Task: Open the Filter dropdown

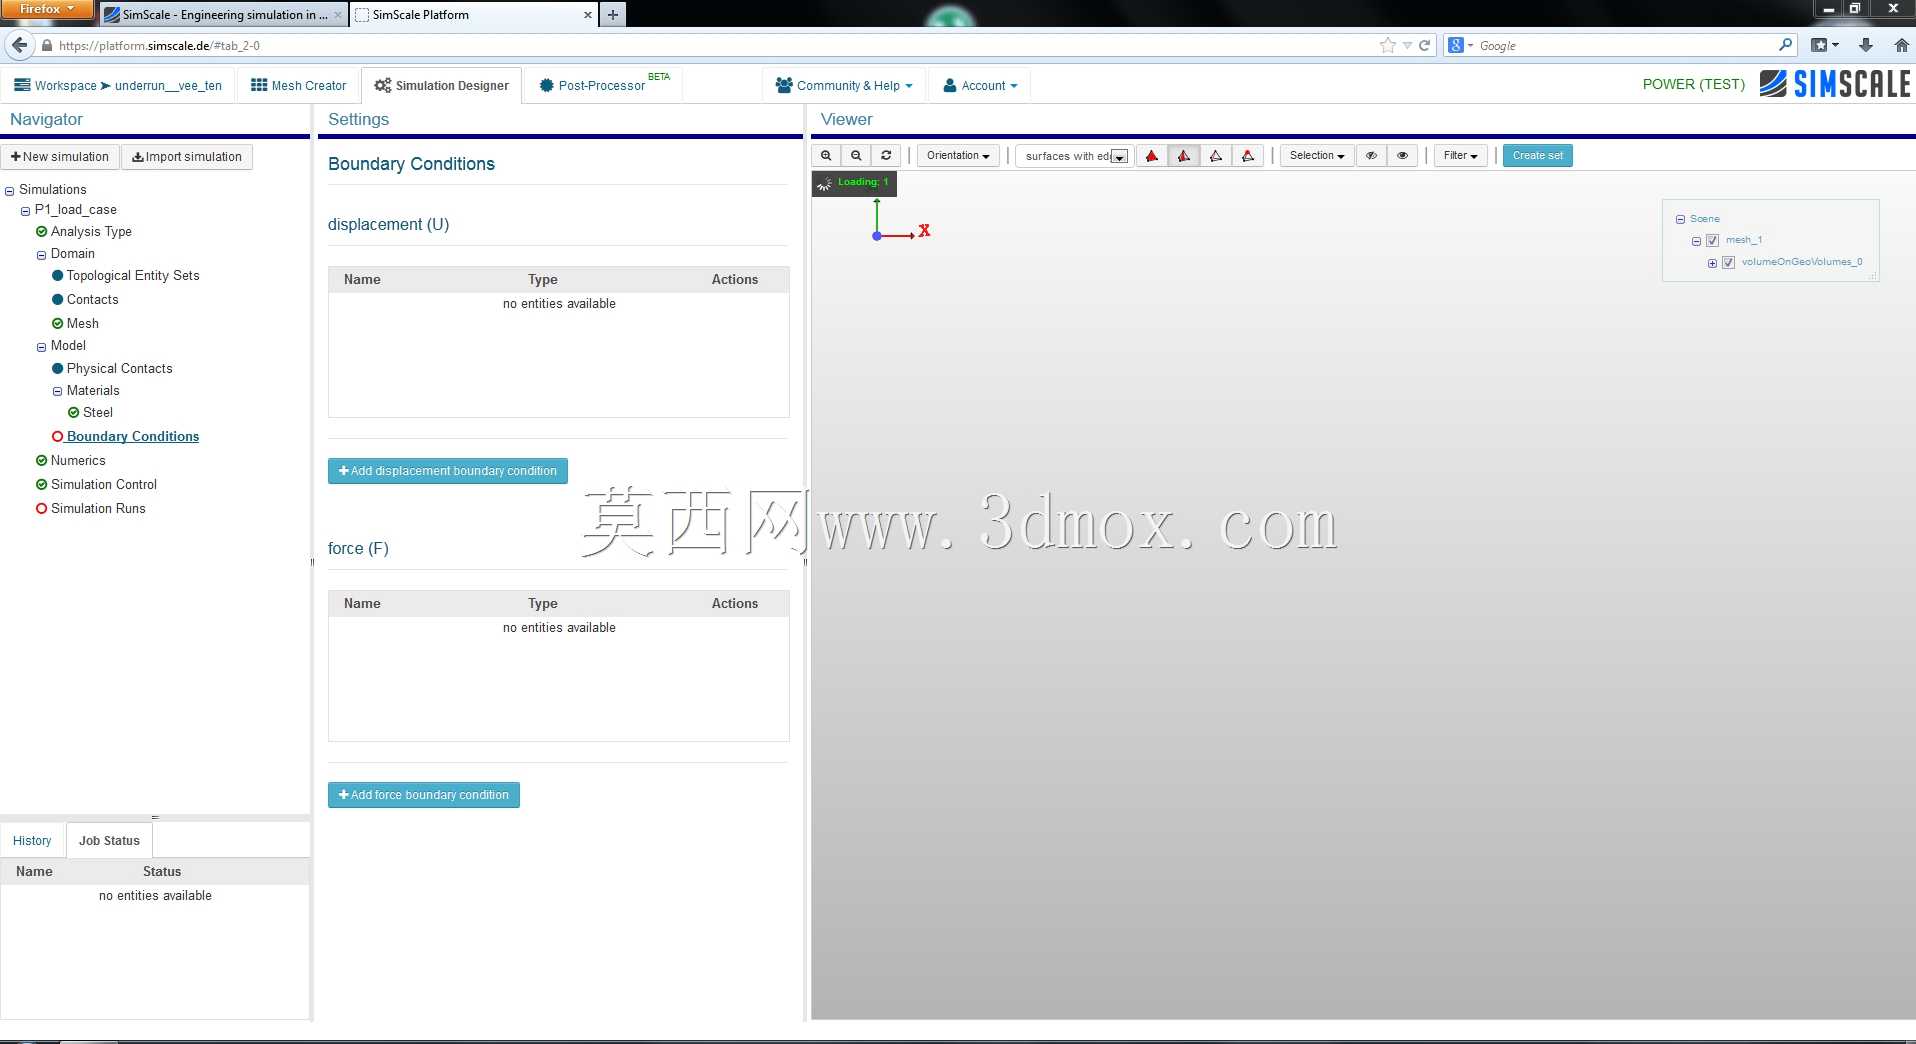Action: tap(1461, 156)
